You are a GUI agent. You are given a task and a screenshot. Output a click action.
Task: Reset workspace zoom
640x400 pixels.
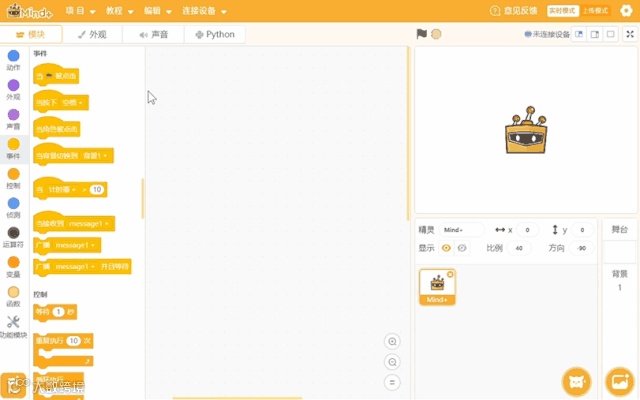tap(392, 382)
